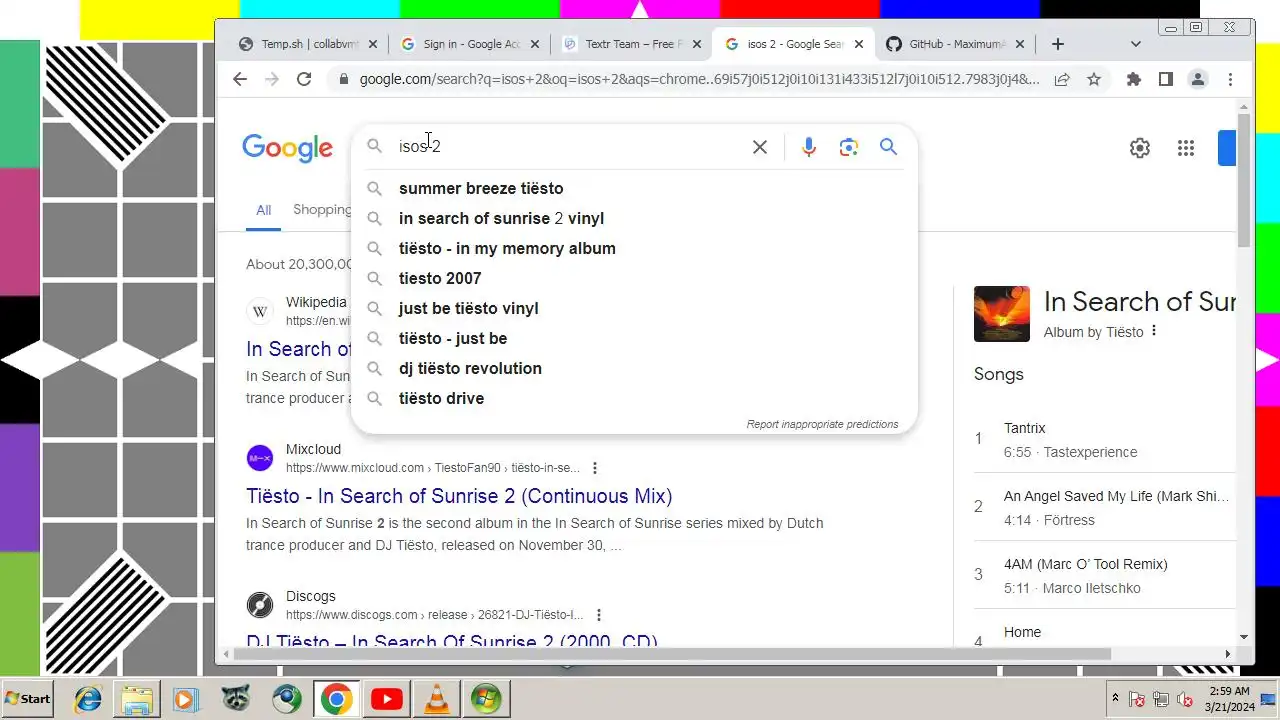The height and width of the screenshot is (720, 1280).
Task: Switch to the Sign in - Google Accounts tab
Action: pos(472,44)
